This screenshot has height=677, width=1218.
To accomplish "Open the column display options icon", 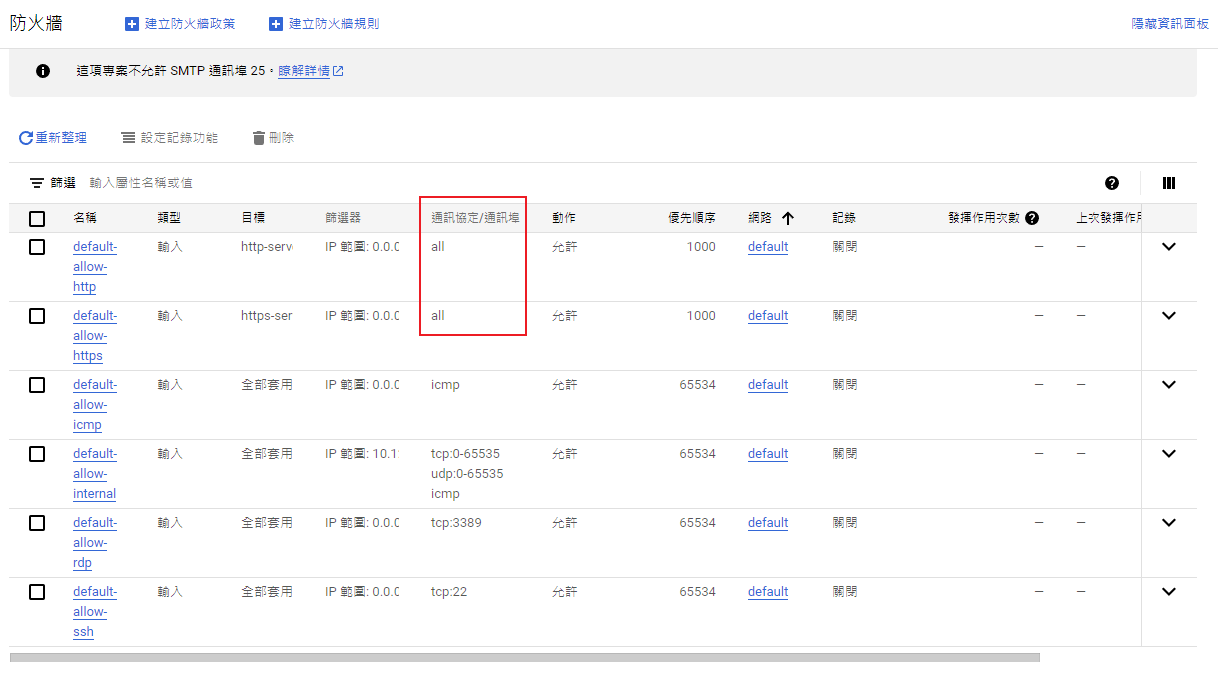I will [1168, 182].
